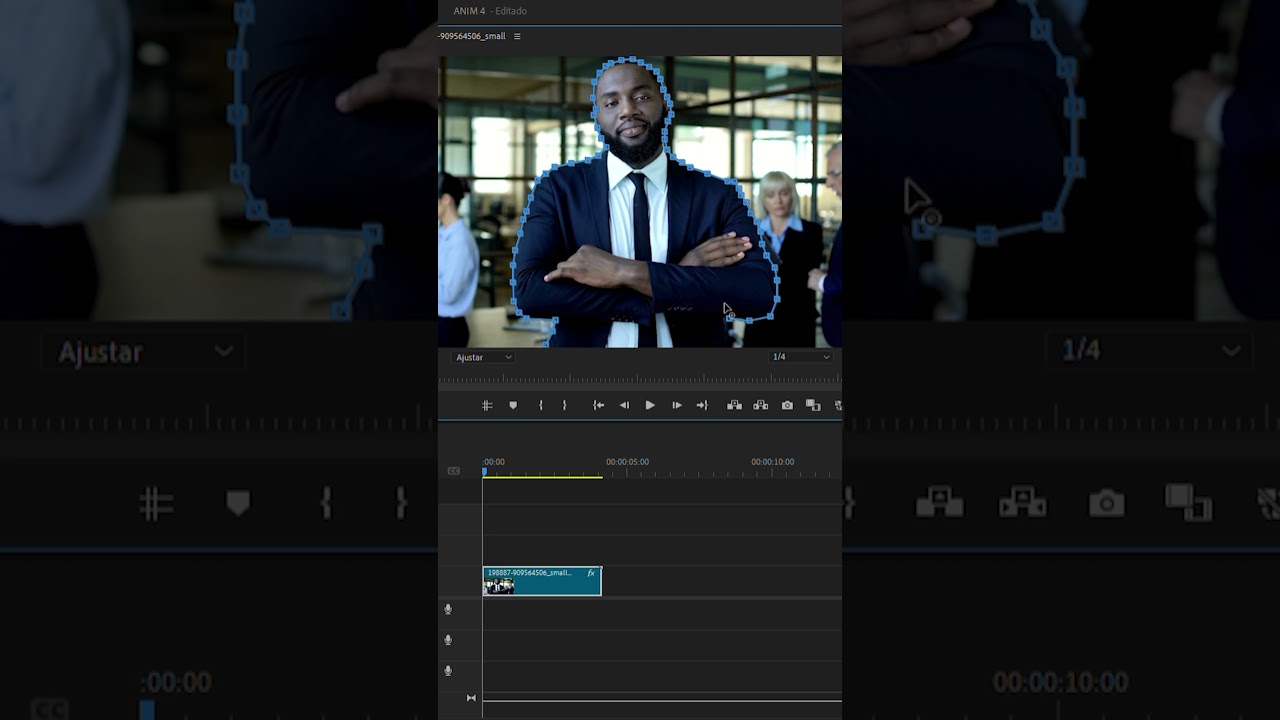1280x720 pixels.
Task: Add a marker with the marker icon
Action: [513, 405]
